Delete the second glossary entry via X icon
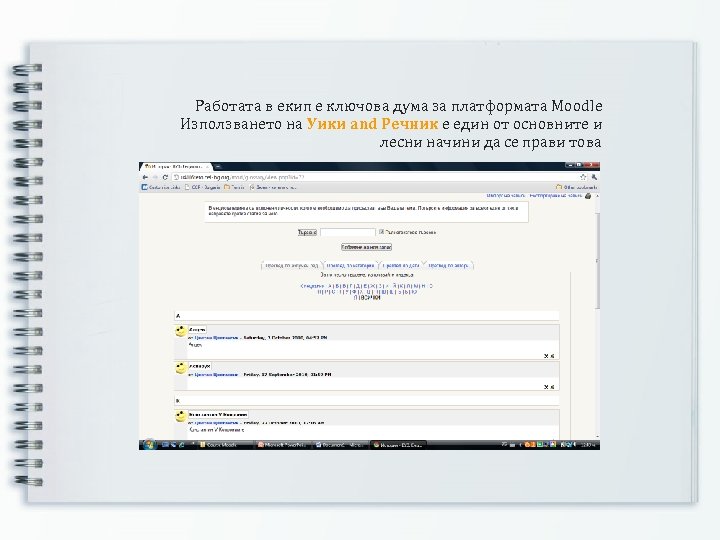The image size is (720, 540). 546,387
